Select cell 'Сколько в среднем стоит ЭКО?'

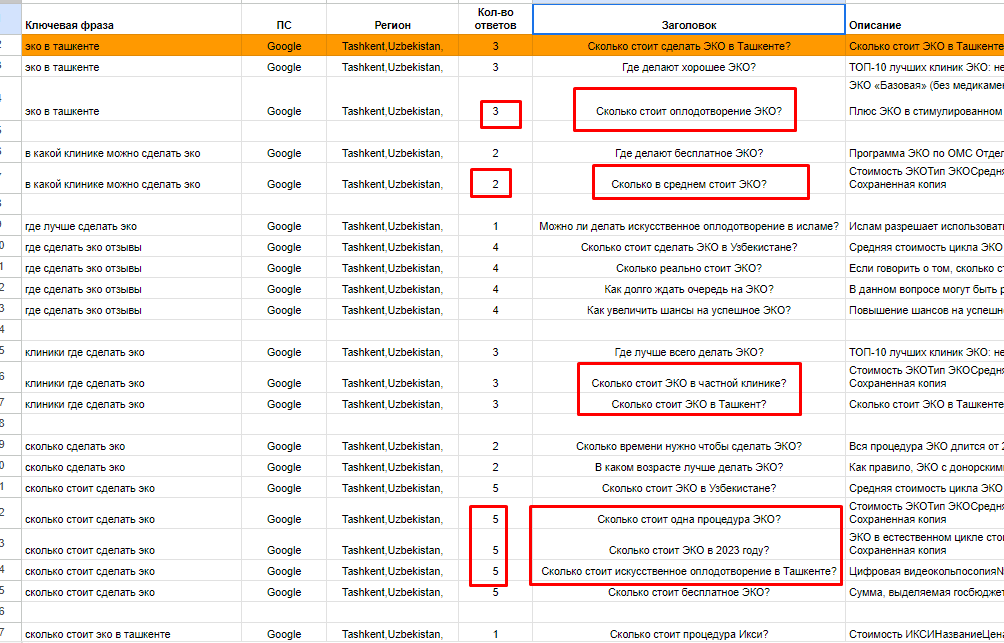coord(689,178)
